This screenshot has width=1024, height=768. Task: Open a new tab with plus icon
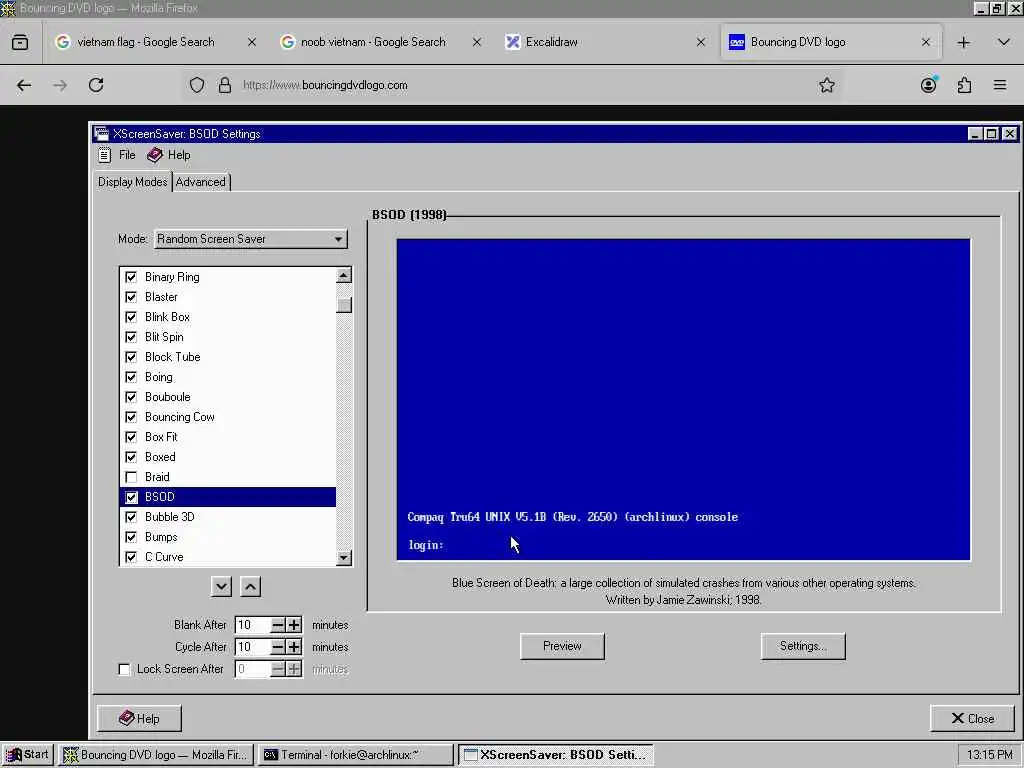point(963,42)
